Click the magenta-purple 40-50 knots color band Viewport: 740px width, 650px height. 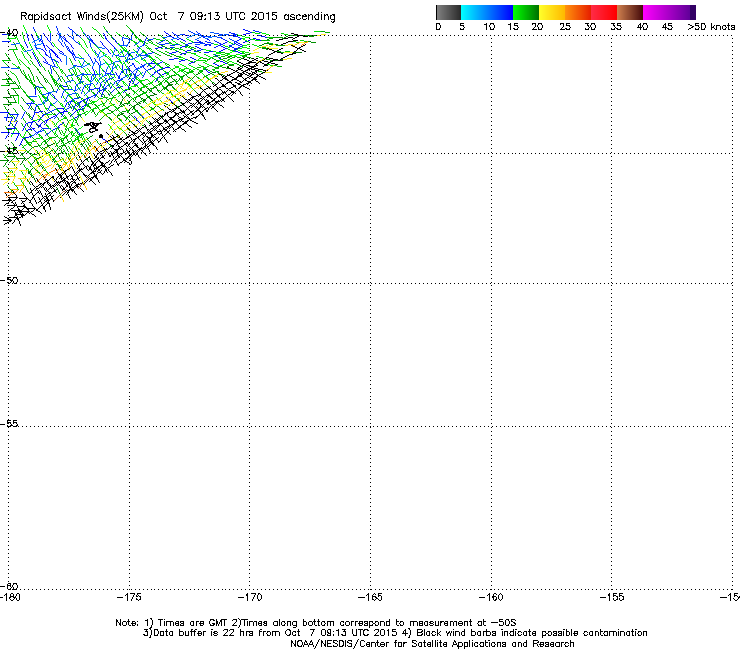click(669, 12)
